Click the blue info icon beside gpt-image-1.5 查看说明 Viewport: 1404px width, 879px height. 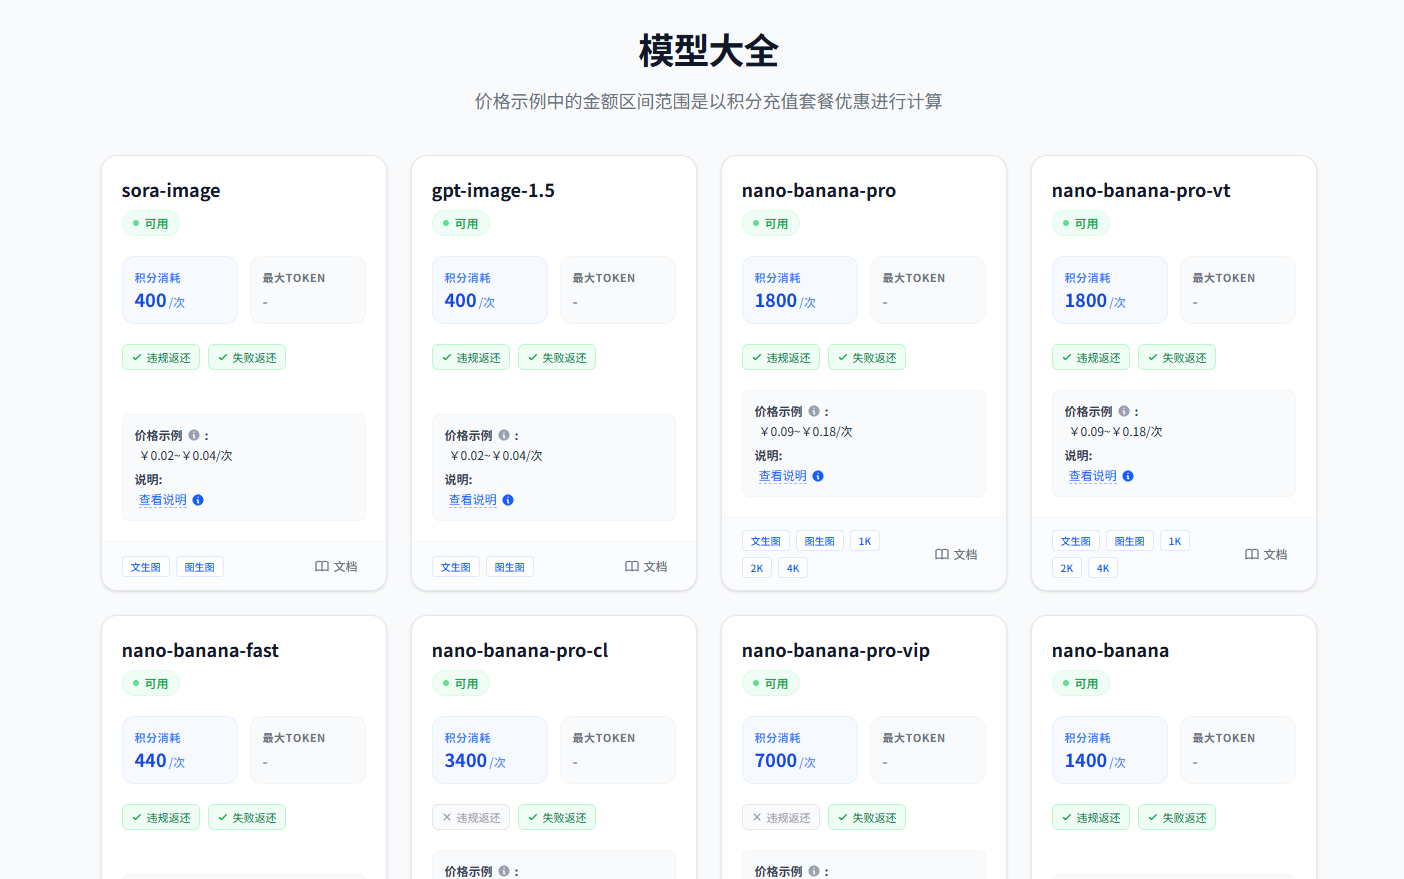click(x=508, y=500)
